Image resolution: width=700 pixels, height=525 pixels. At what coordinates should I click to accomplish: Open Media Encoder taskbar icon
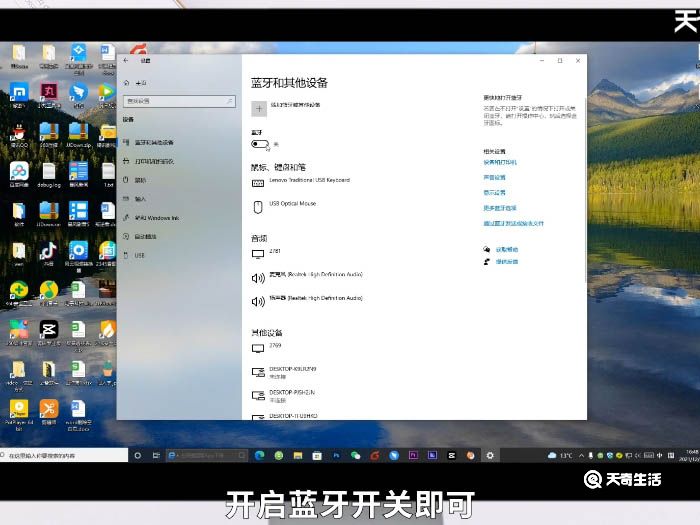tap(432, 455)
